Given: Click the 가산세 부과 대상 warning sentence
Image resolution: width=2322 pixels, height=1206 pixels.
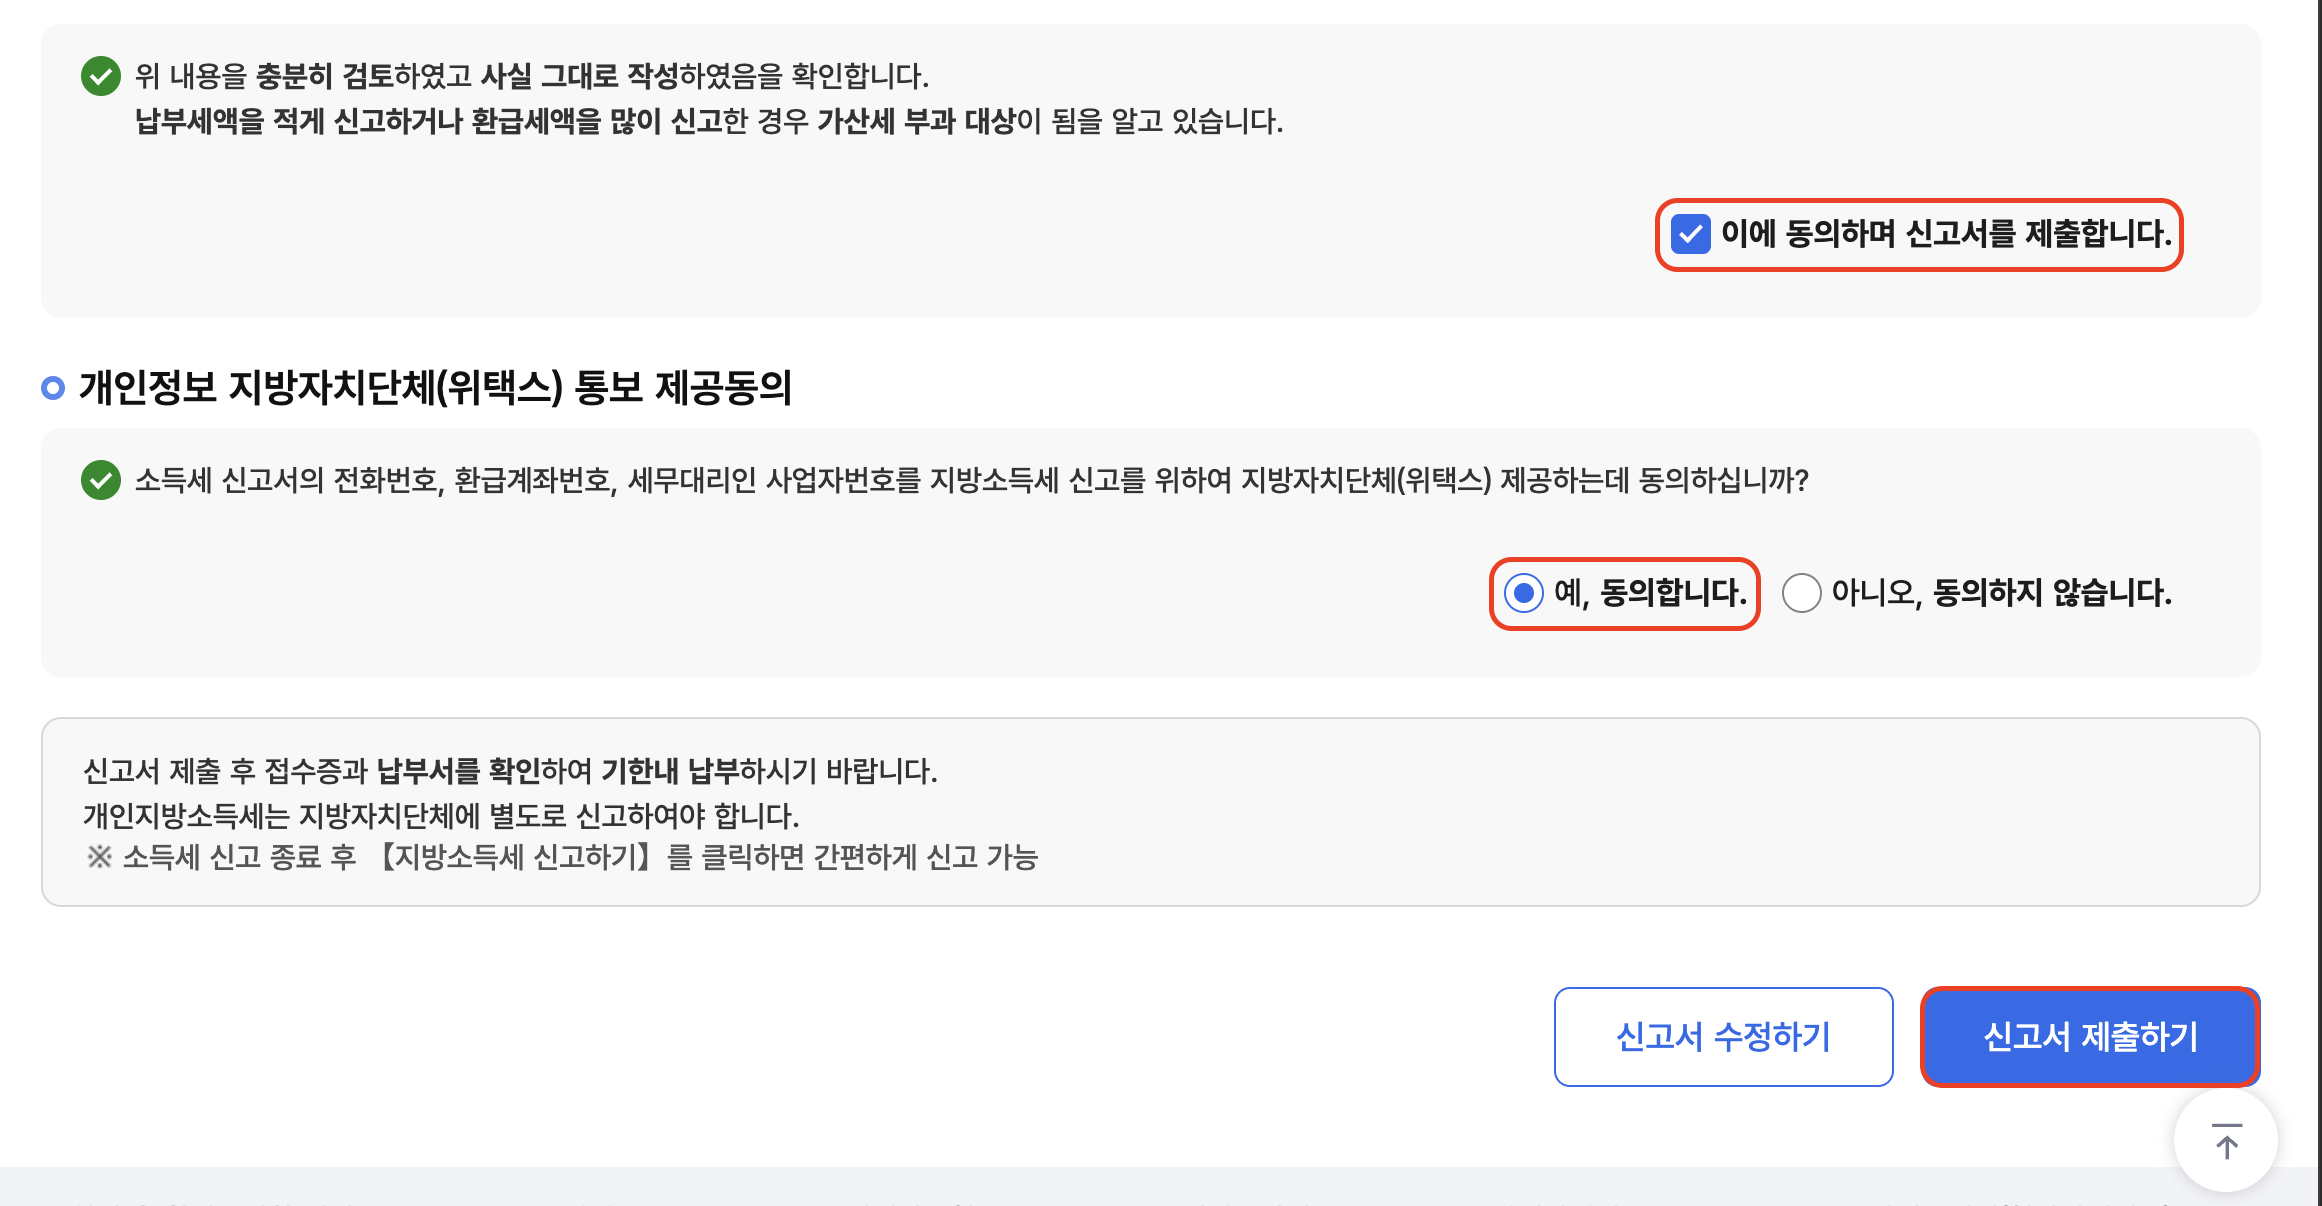Looking at the screenshot, I should click(708, 122).
